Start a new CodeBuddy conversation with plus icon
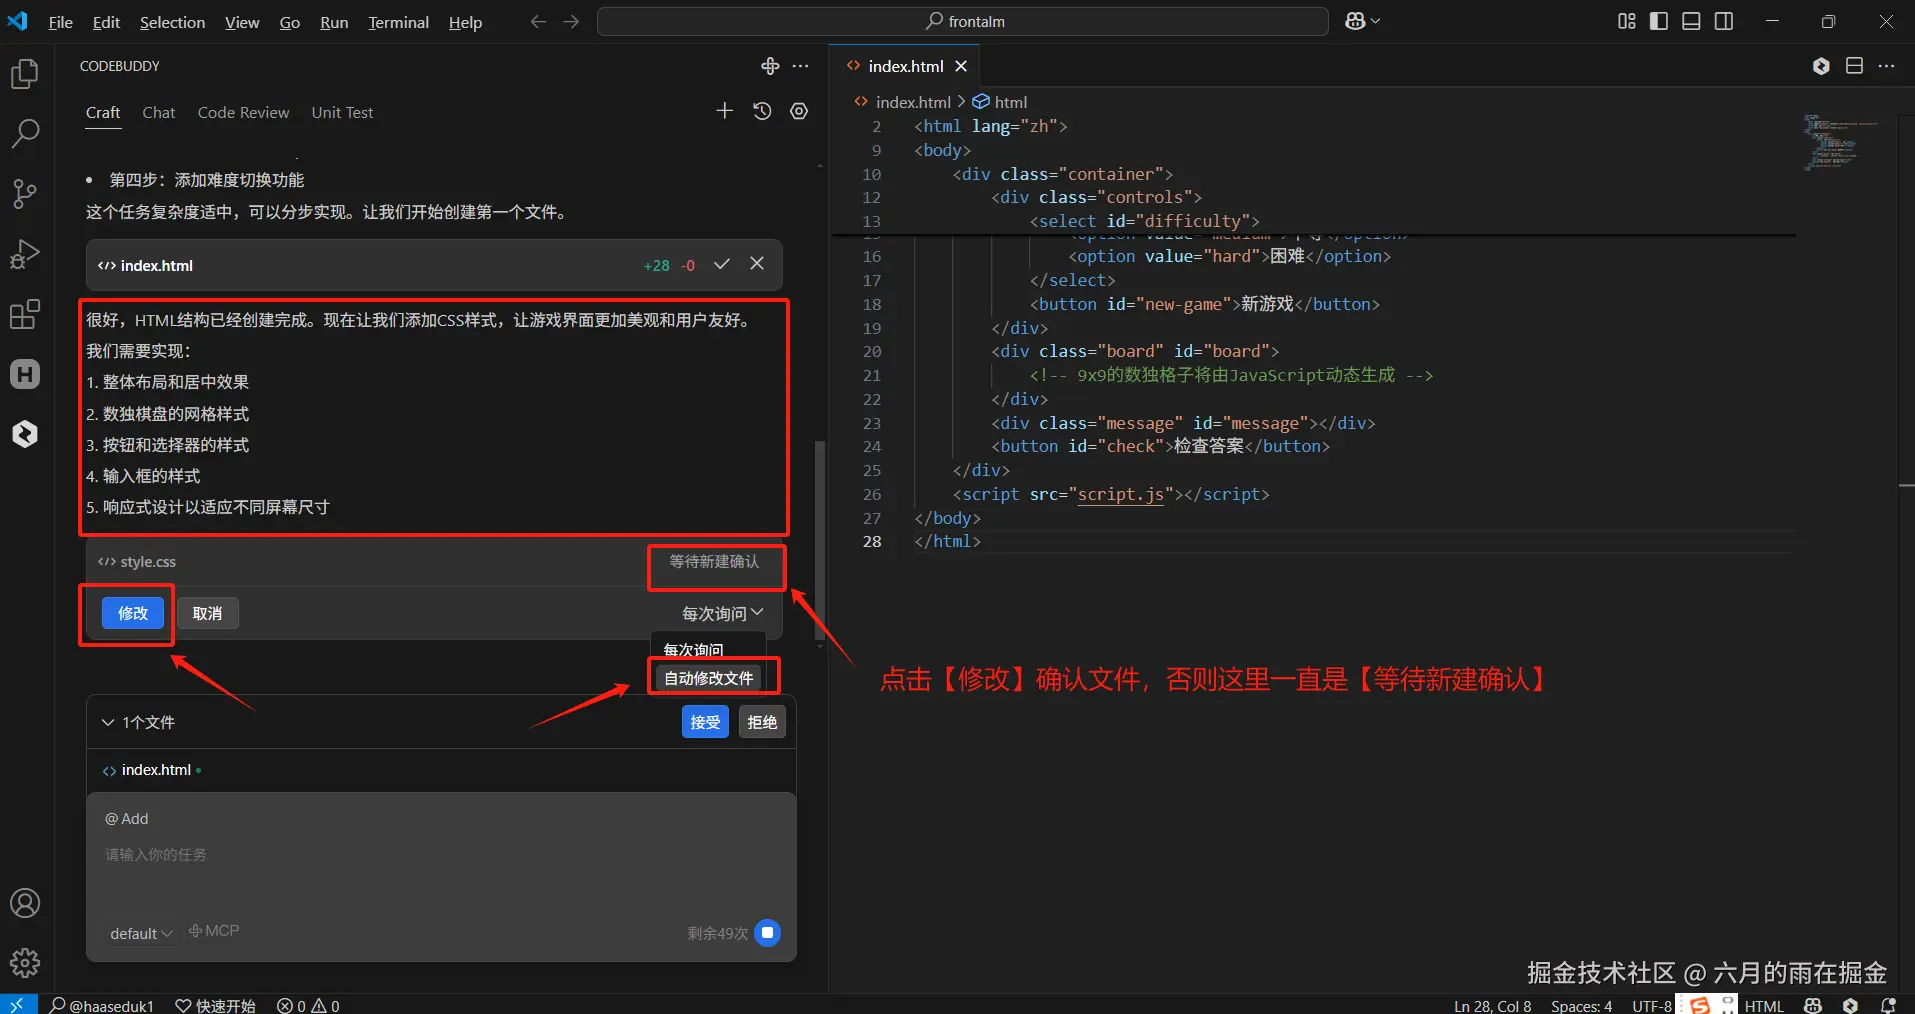This screenshot has width=1915, height=1014. coord(725,111)
